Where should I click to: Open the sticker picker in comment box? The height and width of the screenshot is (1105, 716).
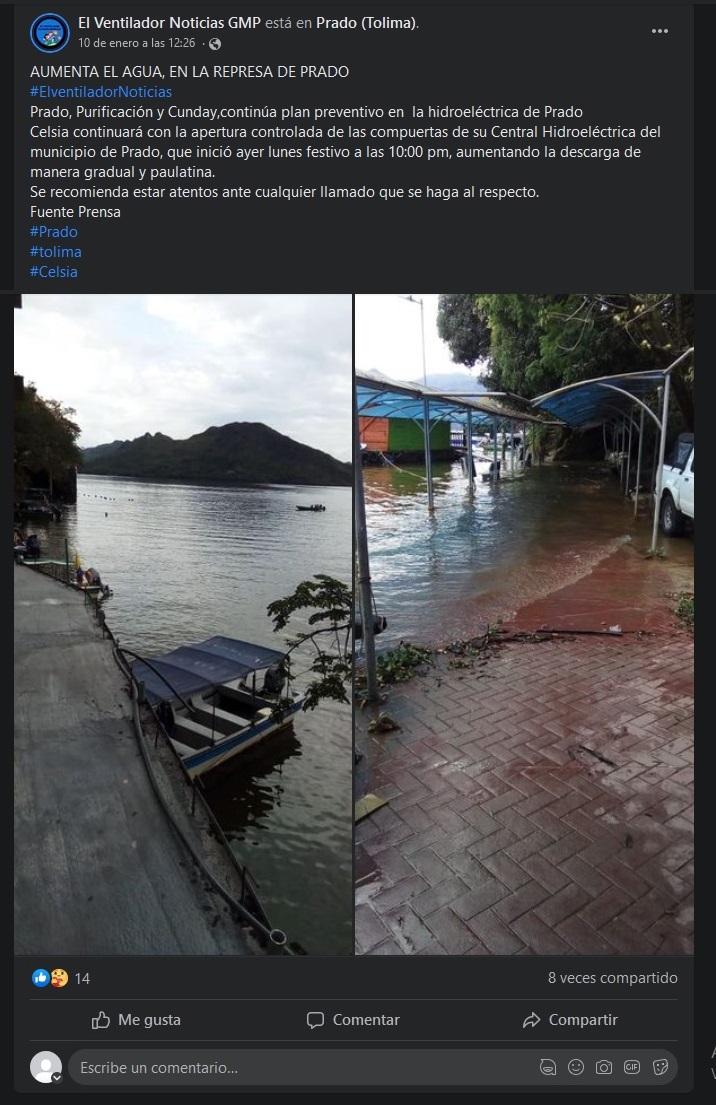tap(660, 1067)
